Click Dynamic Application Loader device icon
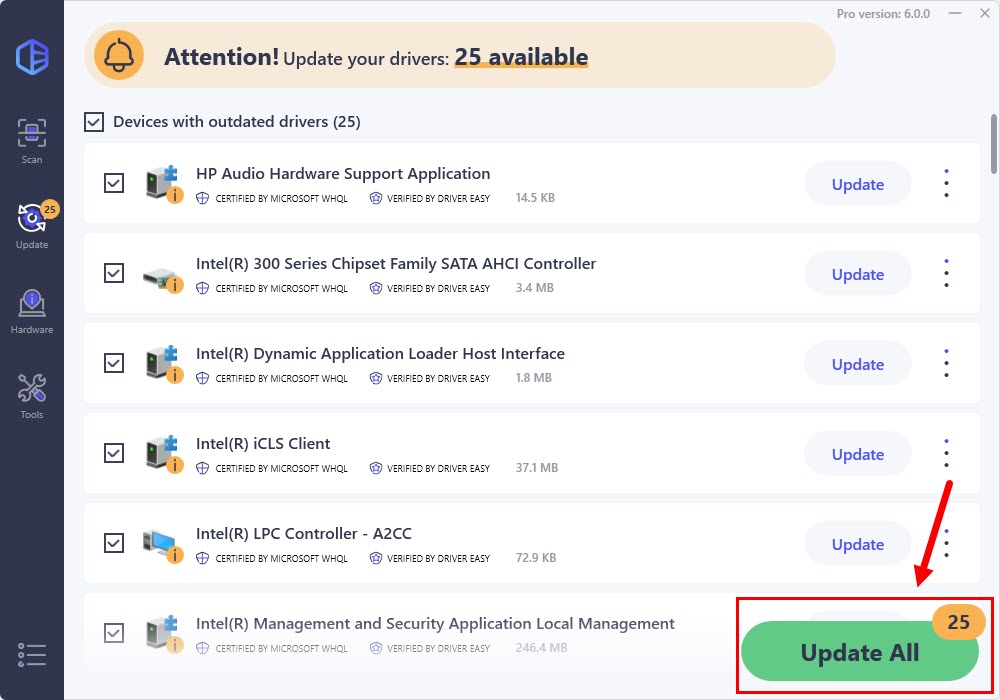Image resolution: width=1000 pixels, height=700 pixels. 163,364
